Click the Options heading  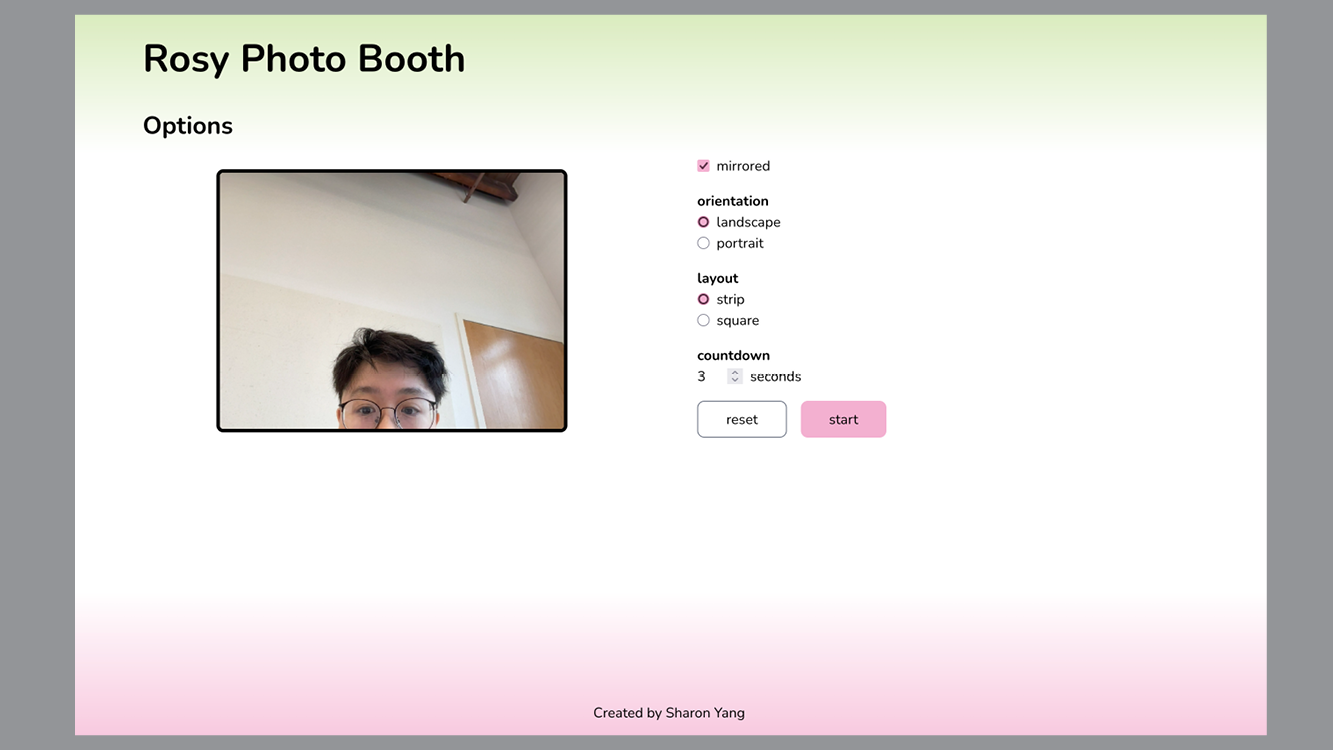point(187,125)
